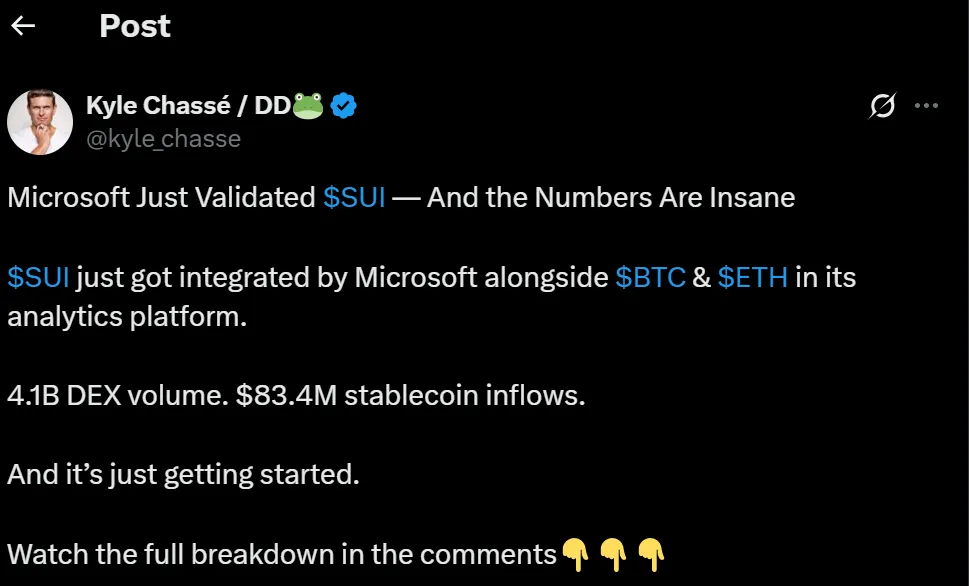Click the "And it's just getting started" line
969x586 pixels.
[x=183, y=473]
